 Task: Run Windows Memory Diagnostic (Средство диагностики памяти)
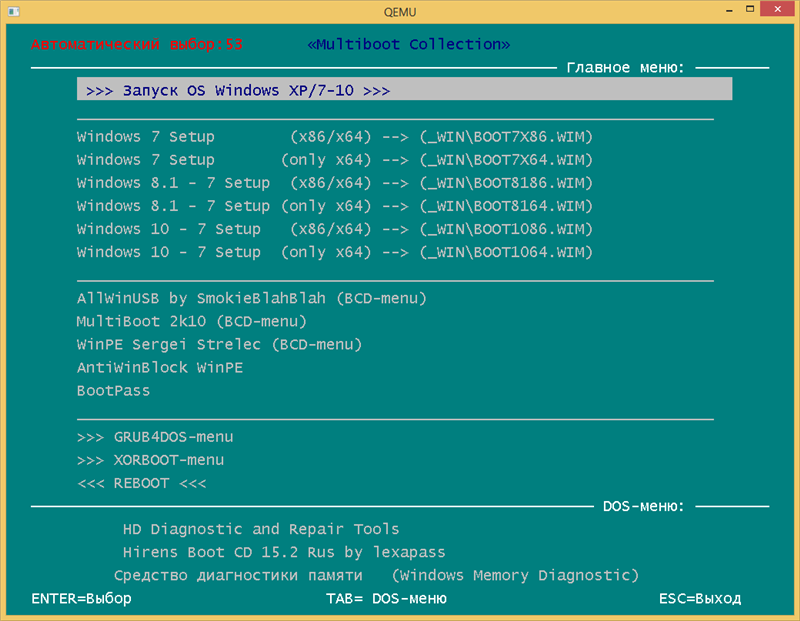click(376, 576)
